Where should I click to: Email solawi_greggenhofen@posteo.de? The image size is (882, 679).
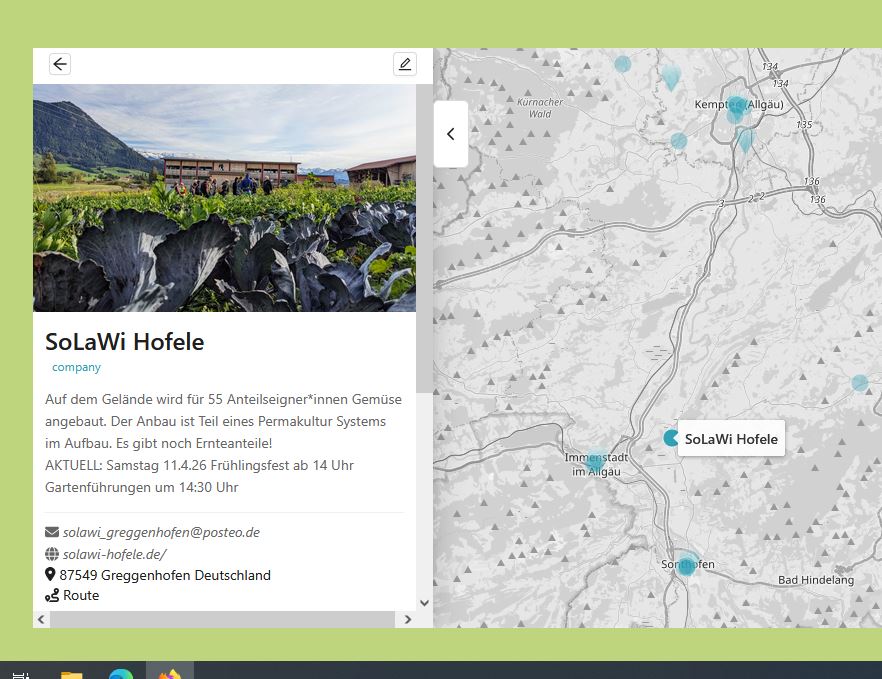click(161, 532)
